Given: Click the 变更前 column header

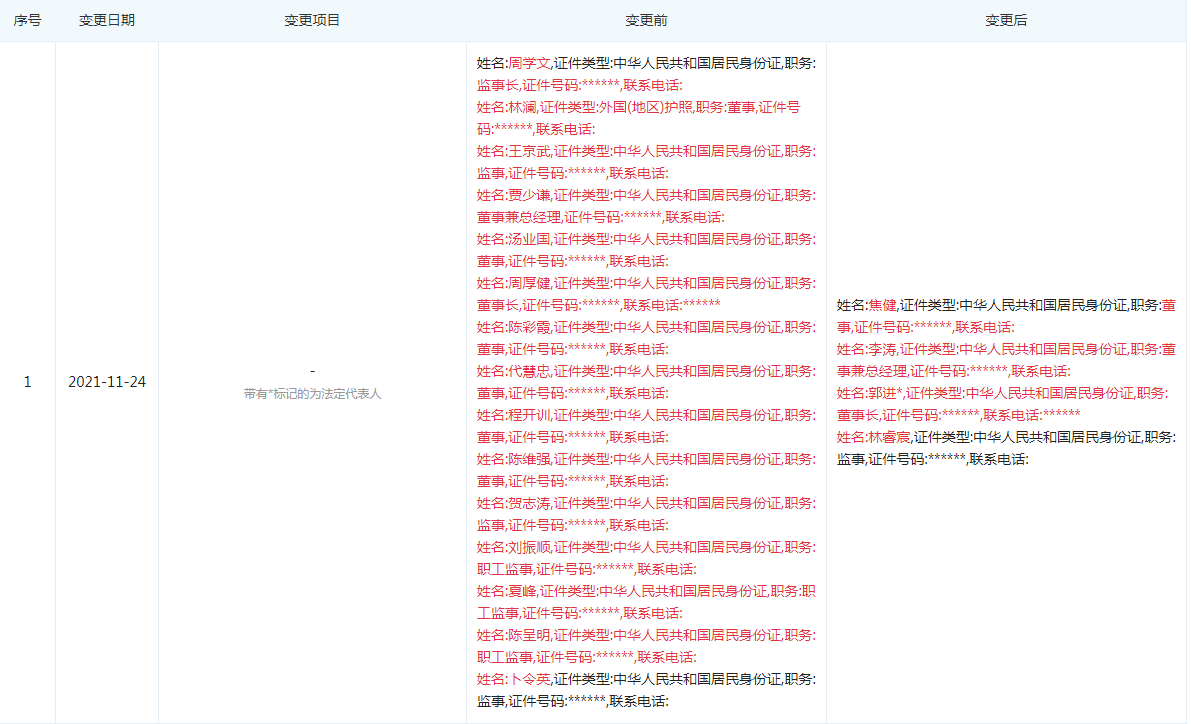Looking at the screenshot, I should 646,20.
